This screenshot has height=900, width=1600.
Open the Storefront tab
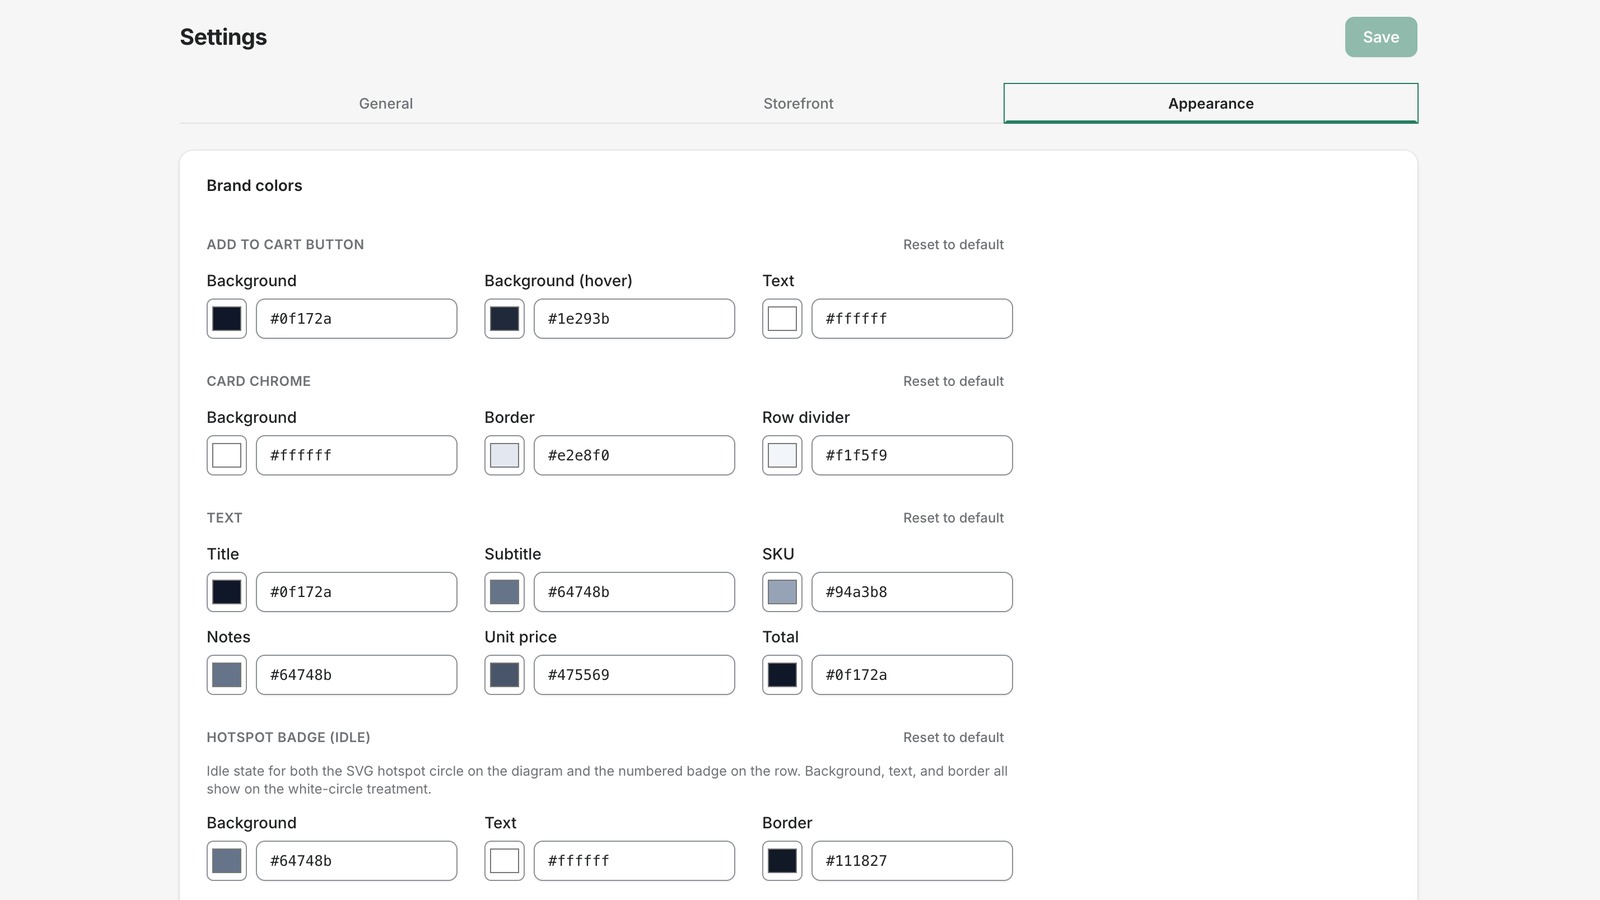coord(798,103)
